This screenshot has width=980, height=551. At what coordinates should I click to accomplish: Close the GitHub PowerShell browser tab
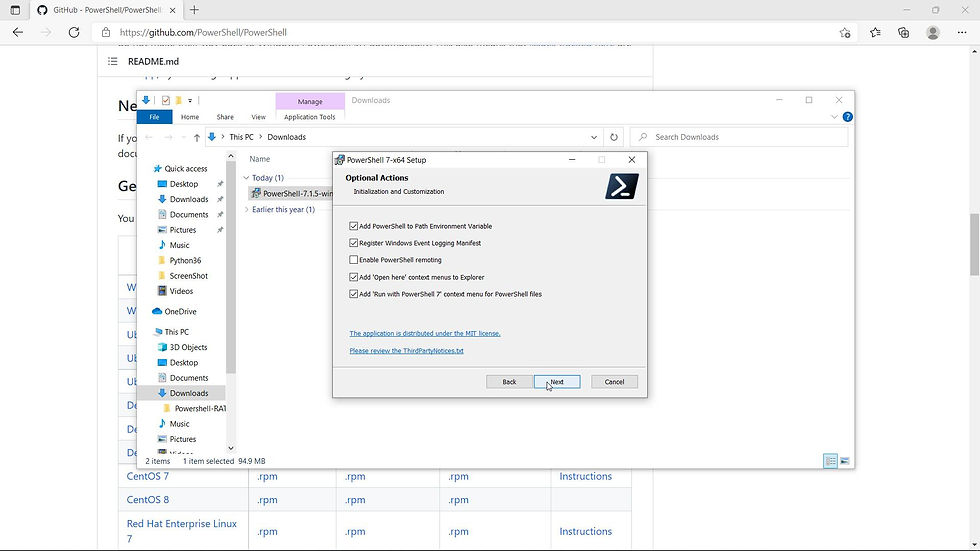[172, 10]
